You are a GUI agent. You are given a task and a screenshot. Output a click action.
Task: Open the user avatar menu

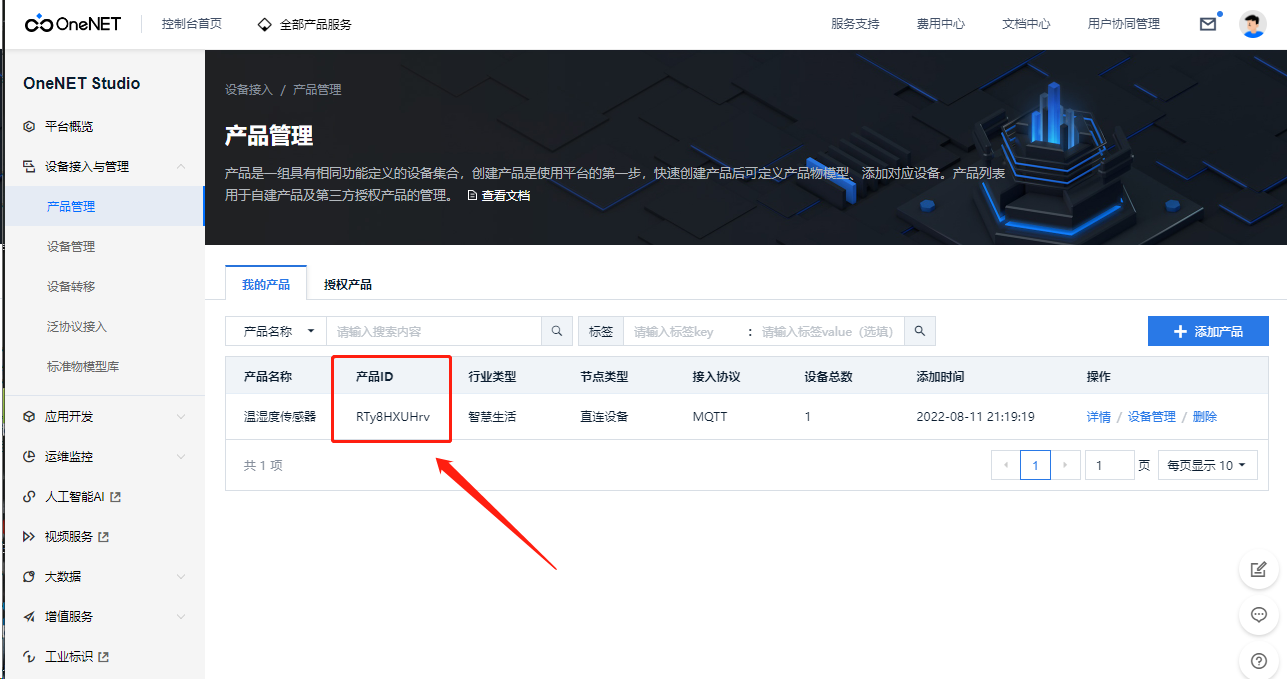tap(1253, 24)
